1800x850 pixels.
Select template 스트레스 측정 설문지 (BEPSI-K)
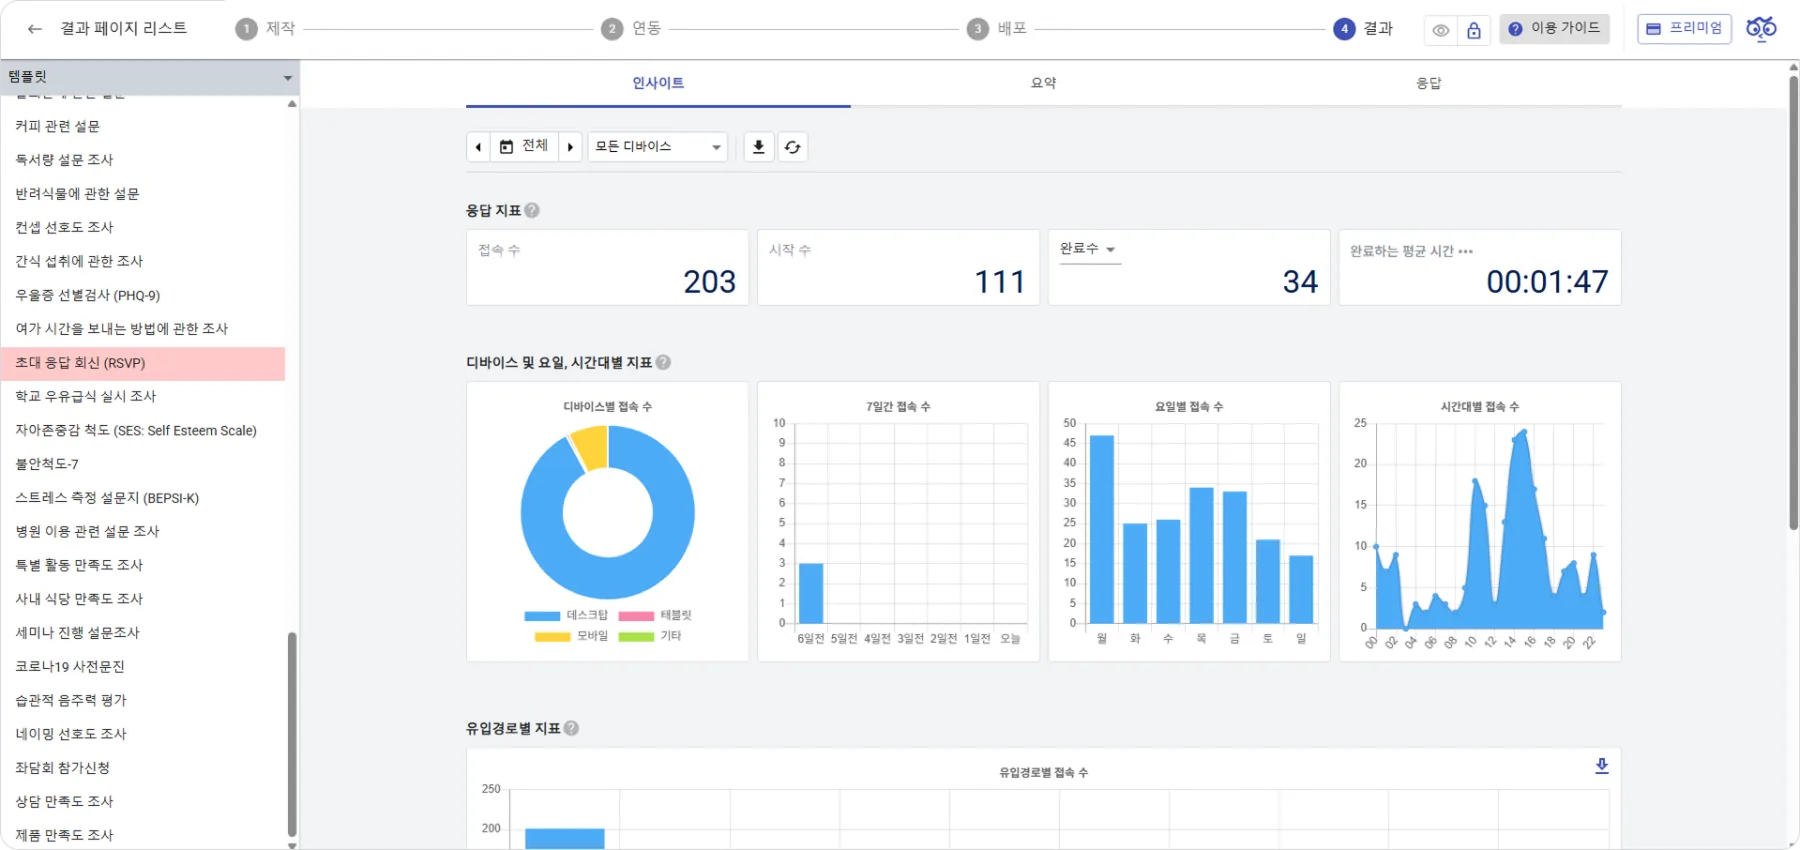pyautogui.click(x=143, y=498)
